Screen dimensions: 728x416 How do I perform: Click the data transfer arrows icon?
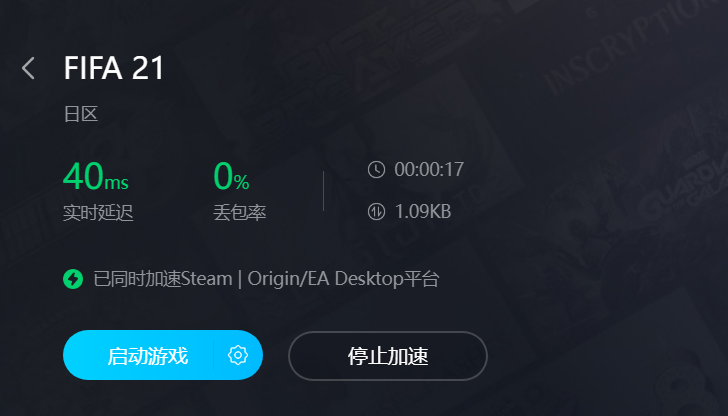point(376,212)
